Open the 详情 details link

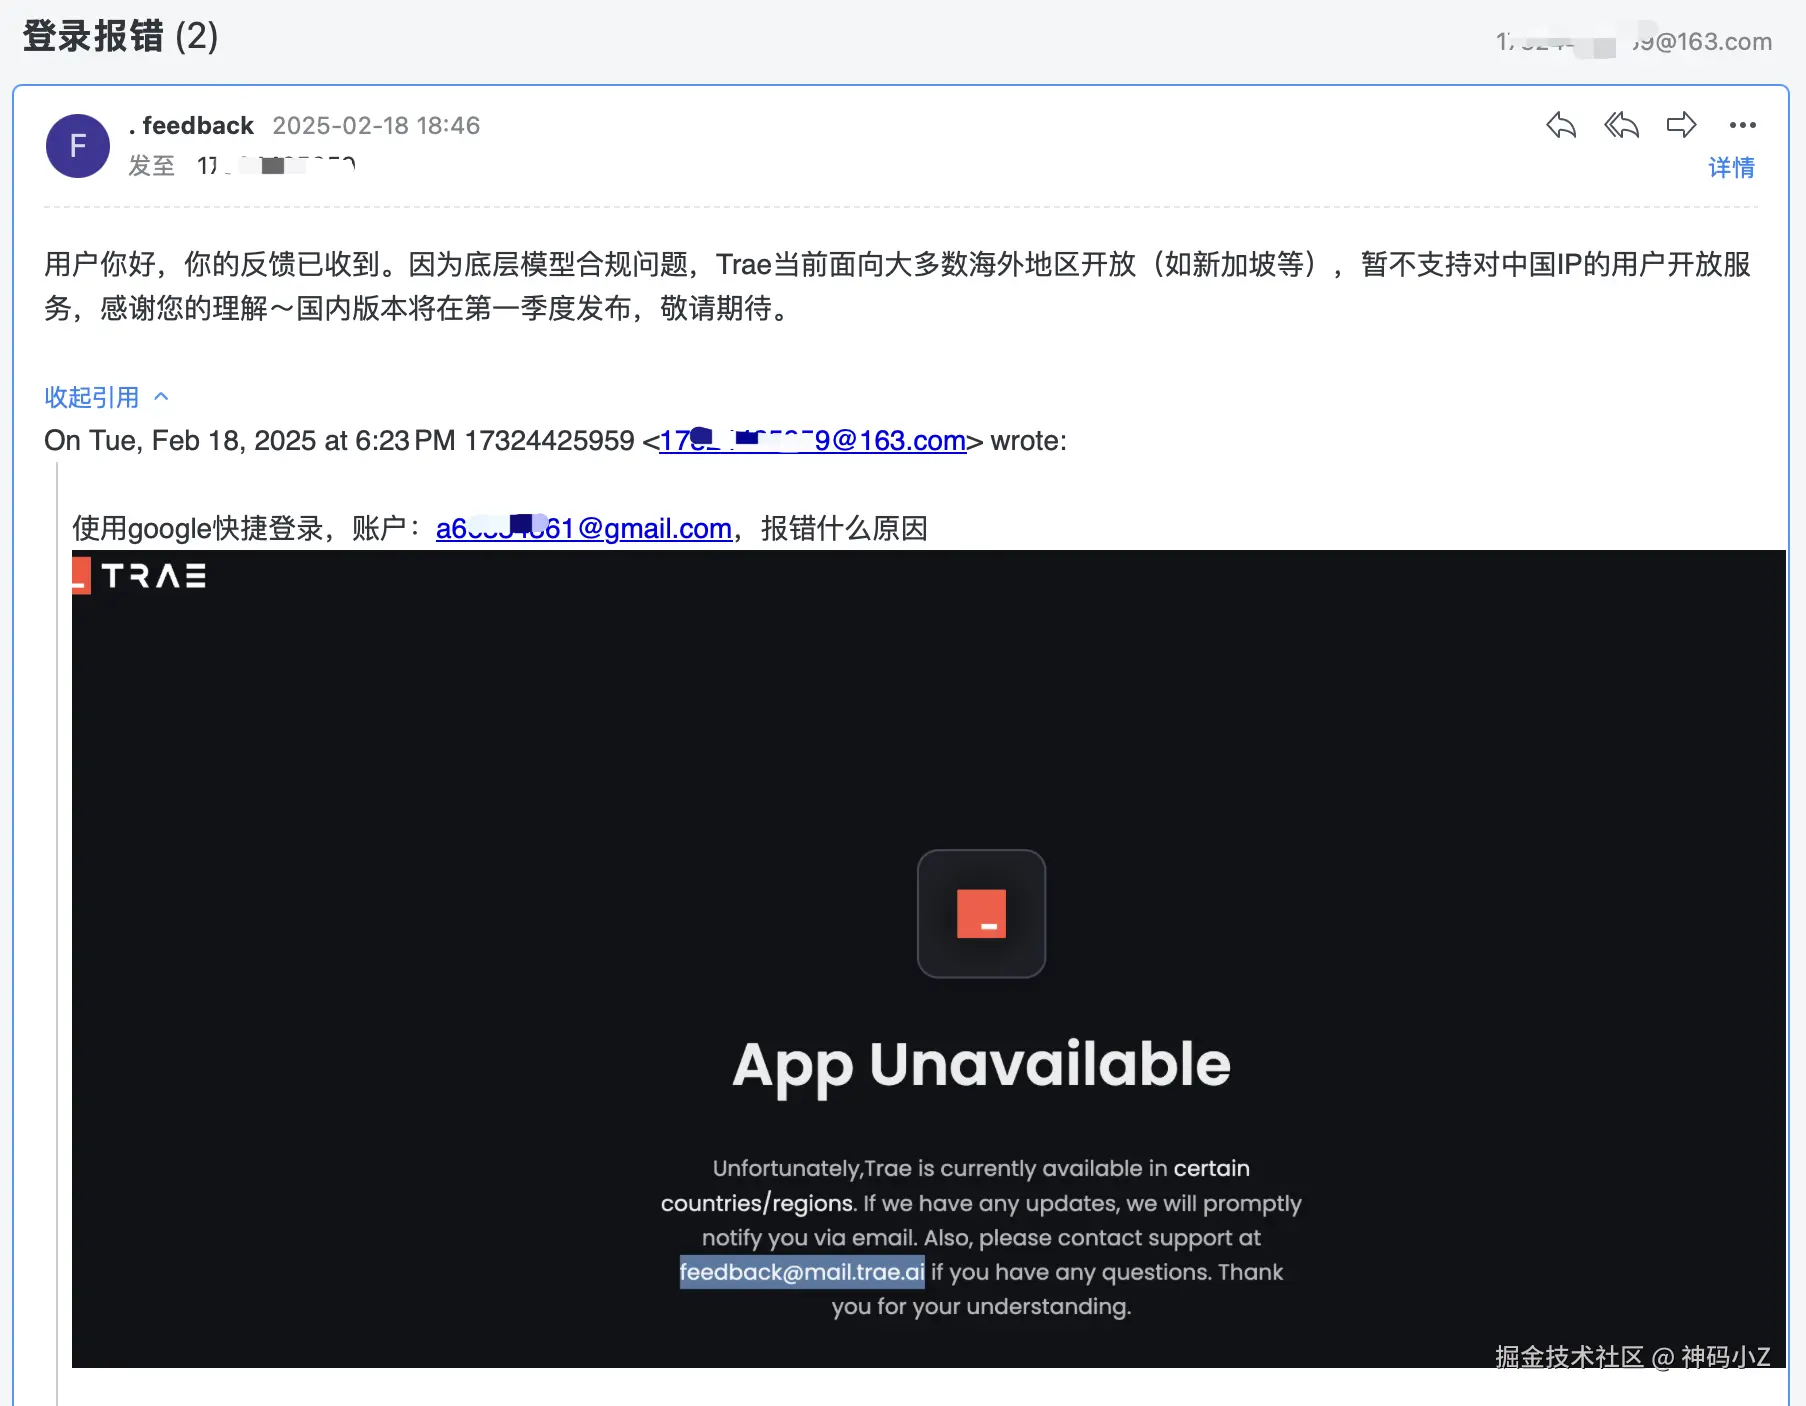point(1731,167)
